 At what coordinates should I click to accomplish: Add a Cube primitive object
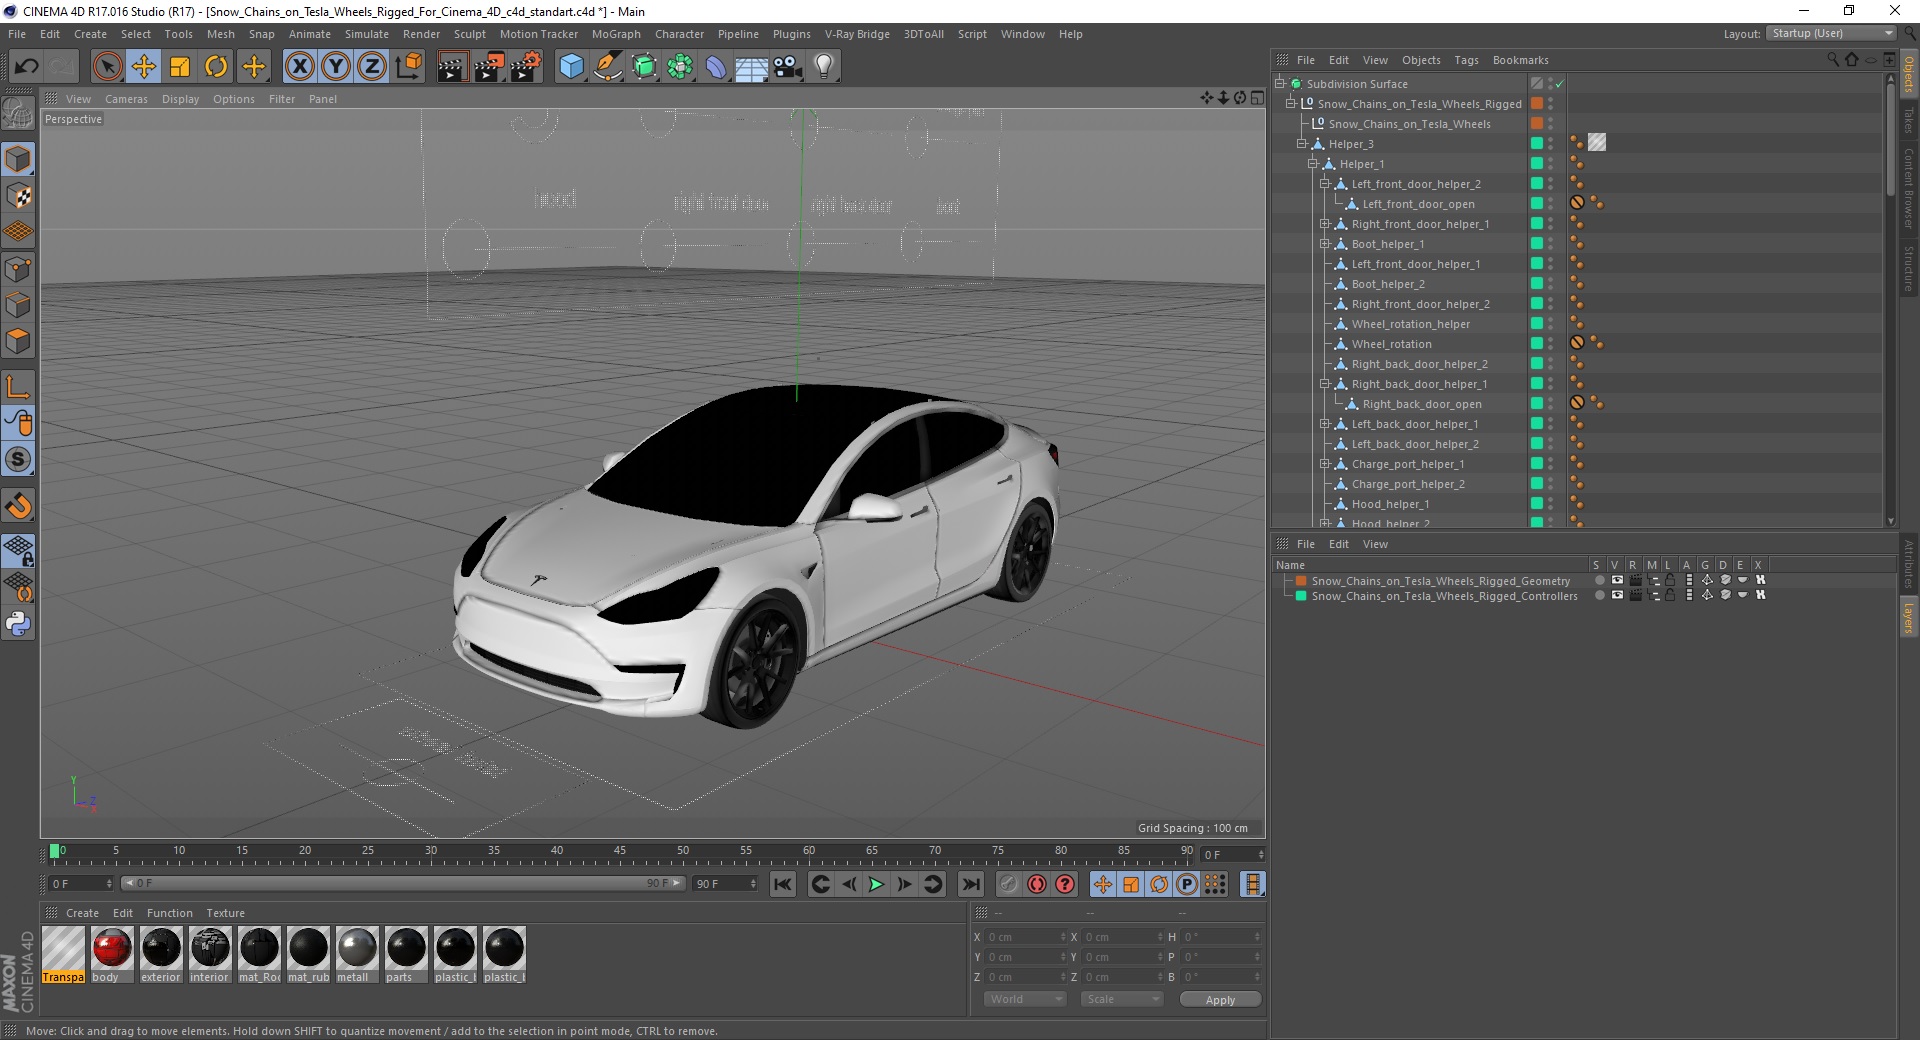click(x=571, y=67)
